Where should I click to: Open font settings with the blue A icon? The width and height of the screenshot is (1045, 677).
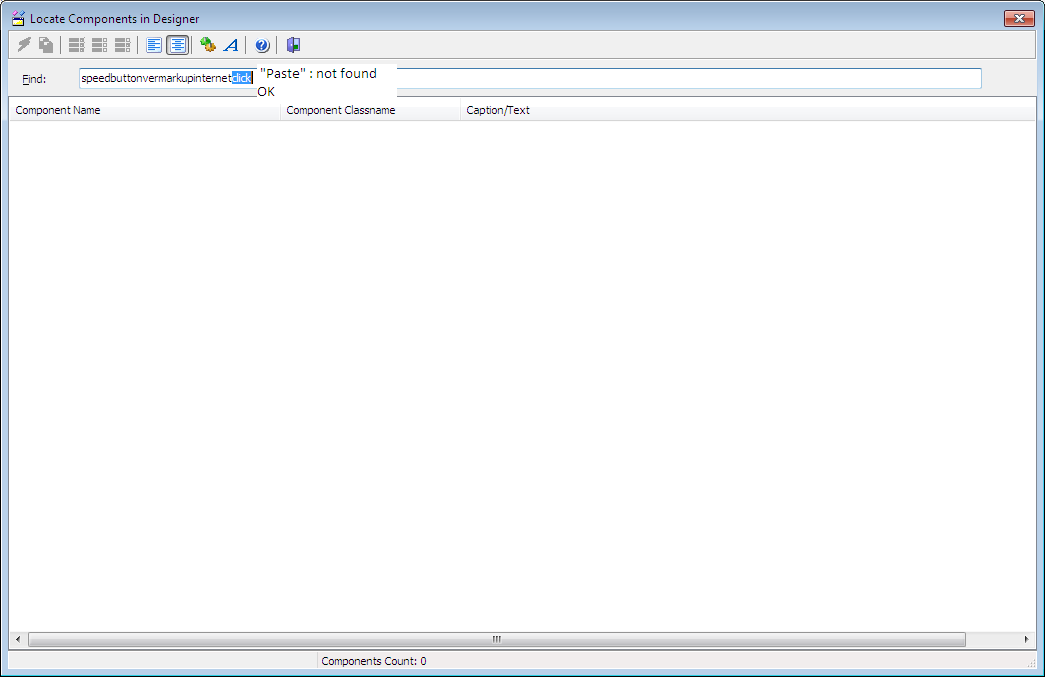[231, 45]
